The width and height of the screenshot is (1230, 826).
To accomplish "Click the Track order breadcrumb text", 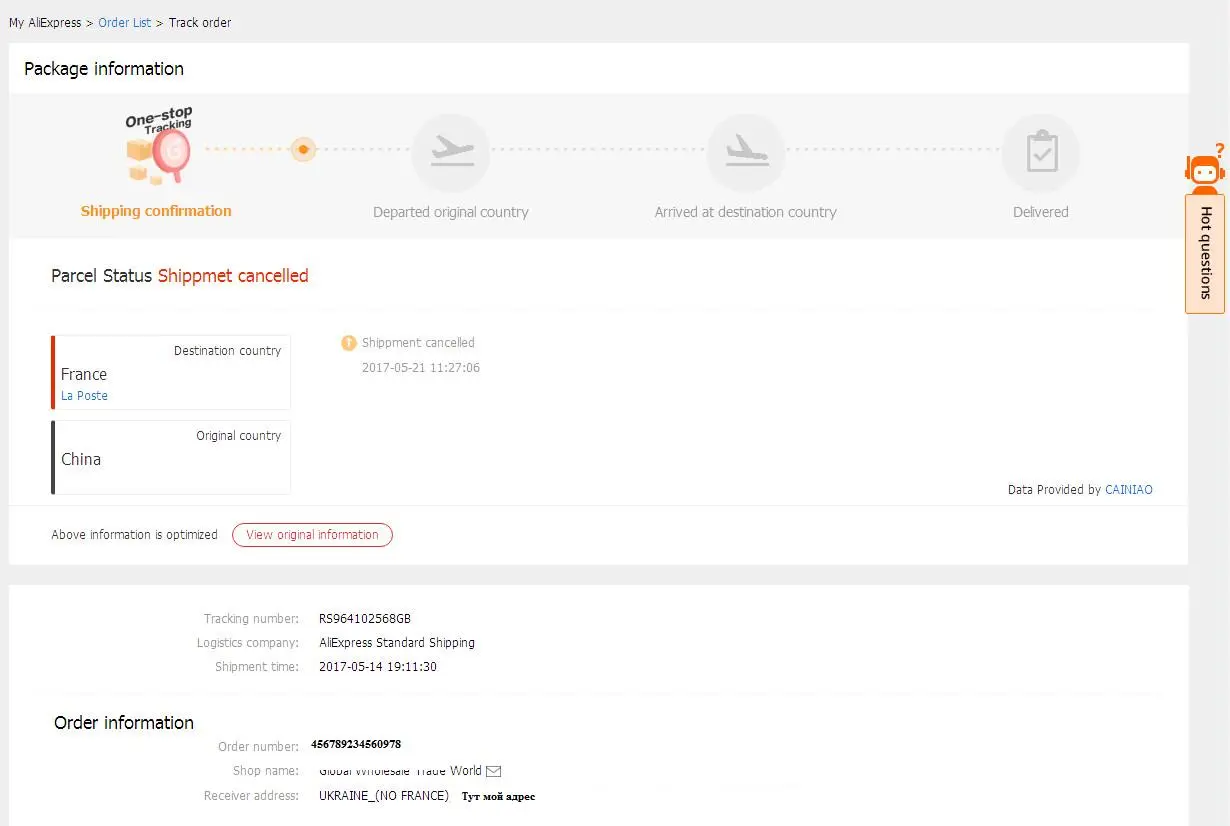I will coord(200,23).
